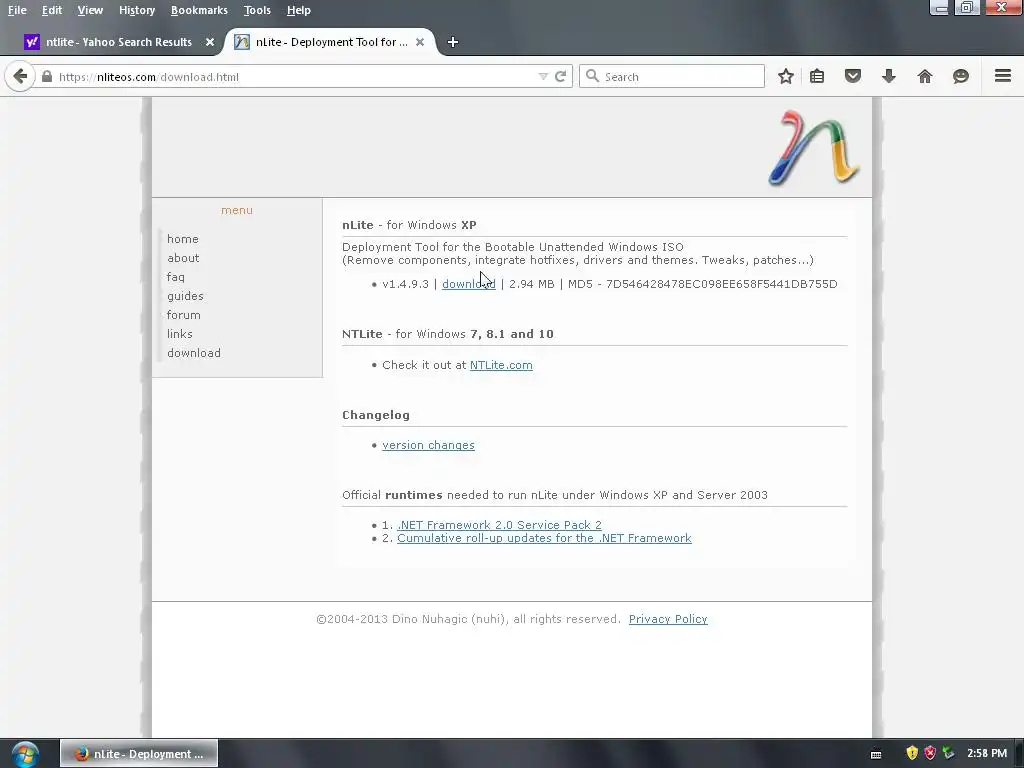Click the browser Back arrow button
Viewport: 1024px width, 768px height.
(x=20, y=76)
